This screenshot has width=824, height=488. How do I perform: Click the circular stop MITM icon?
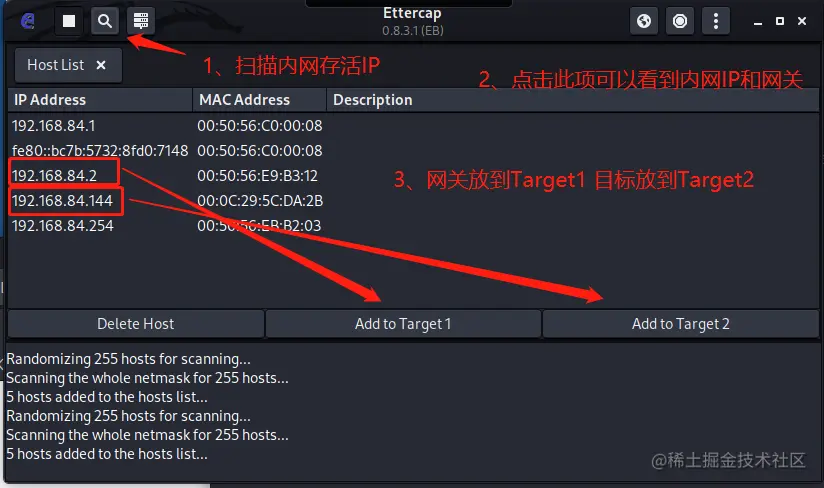click(679, 21)
